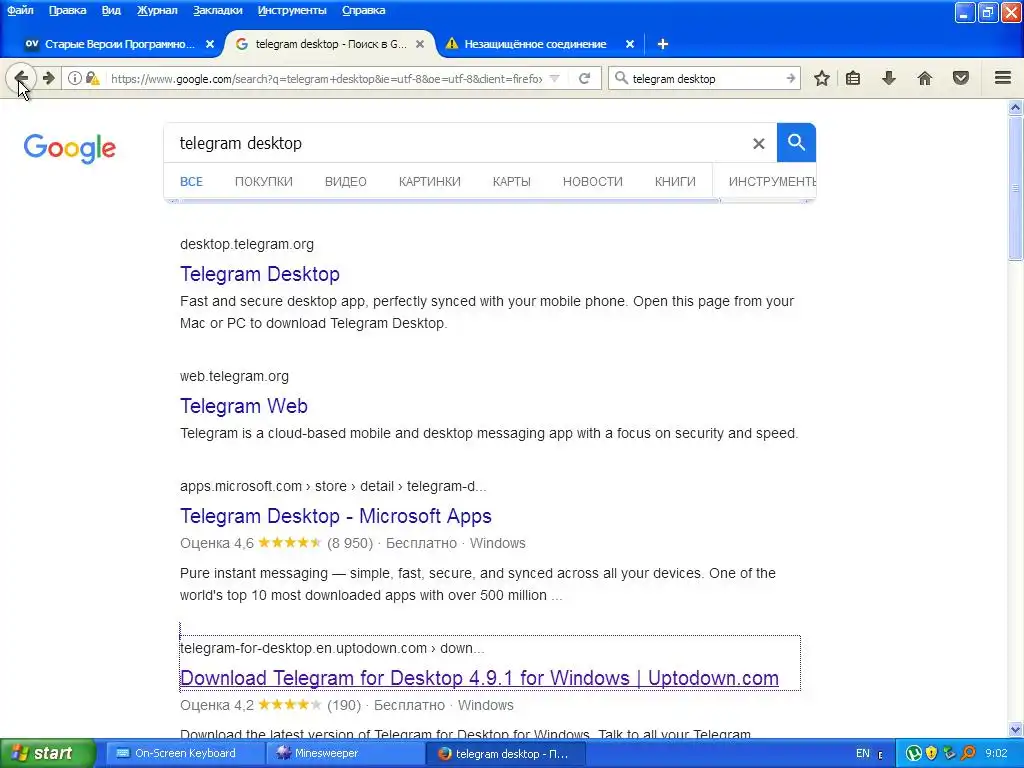This screenshot has height=768, width=1024.
Task: Click the vertical scrollbar thumb
Action: [x=1016, y=188]
